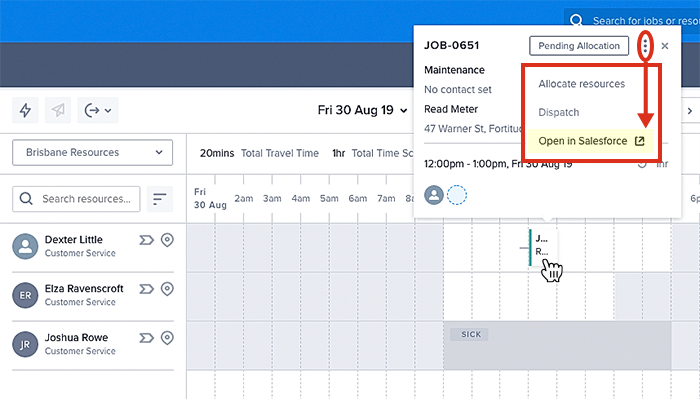Viewport: 700px width, 399px height.
Task: Click the Joshua Rowe name
Action: click(76, 337)
